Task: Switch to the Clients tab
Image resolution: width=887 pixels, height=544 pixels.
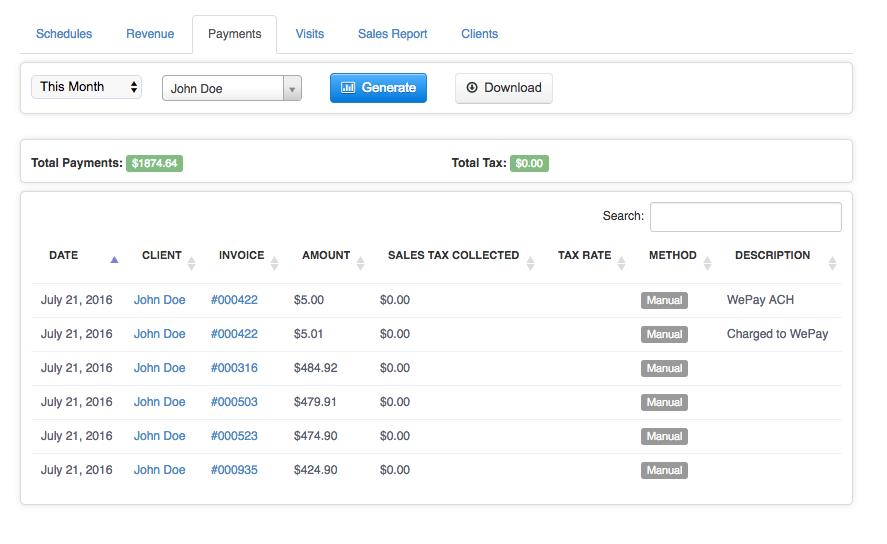Action: point(479,34)
